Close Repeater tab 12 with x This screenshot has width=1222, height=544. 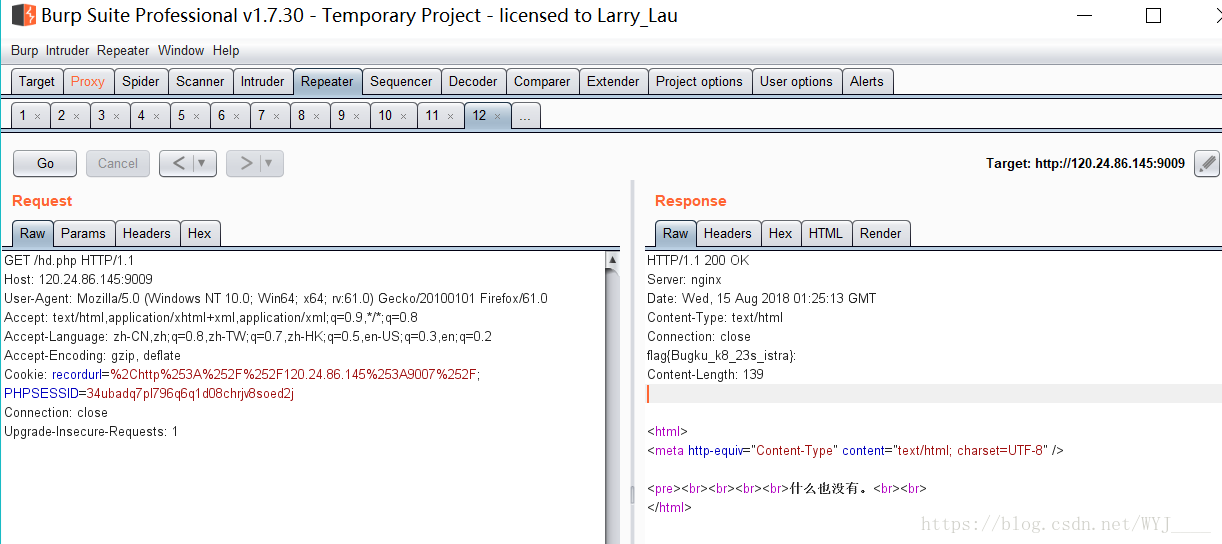497,116
